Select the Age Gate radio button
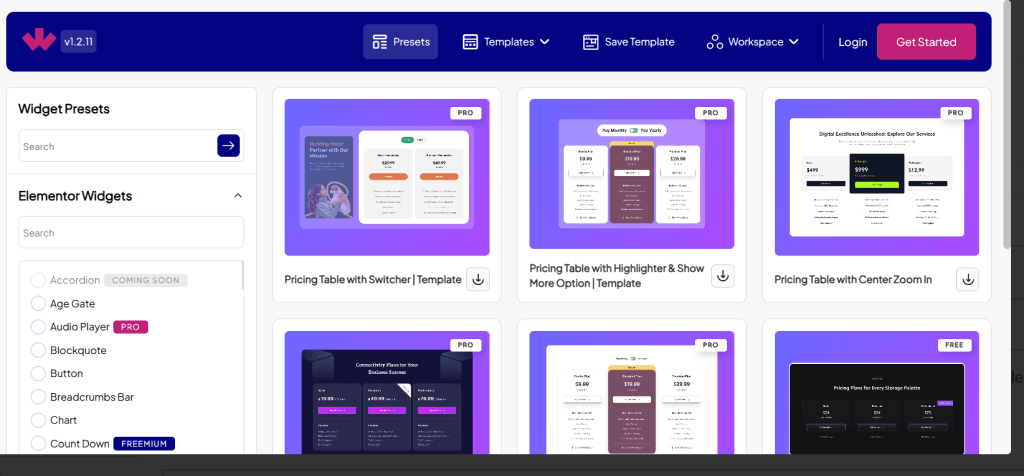The width and height of the screenshot is (1024, 476). [39, 304]
